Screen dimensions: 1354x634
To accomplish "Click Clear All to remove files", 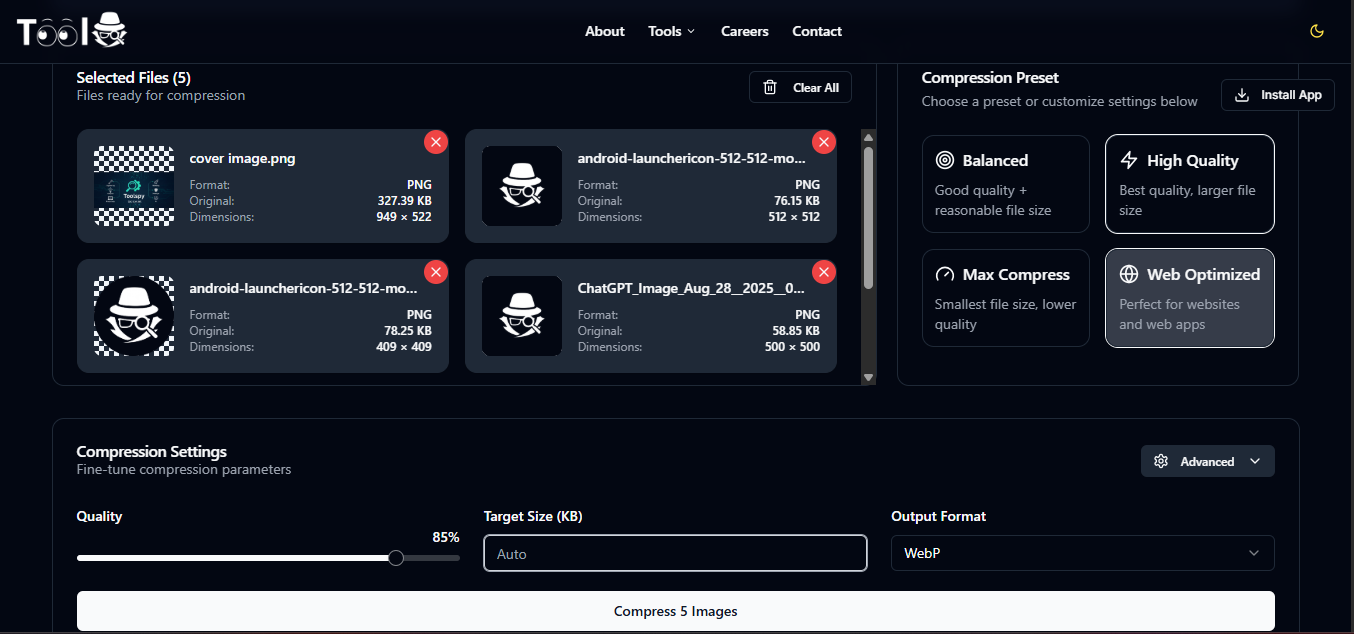I will (x=800, y=87).
